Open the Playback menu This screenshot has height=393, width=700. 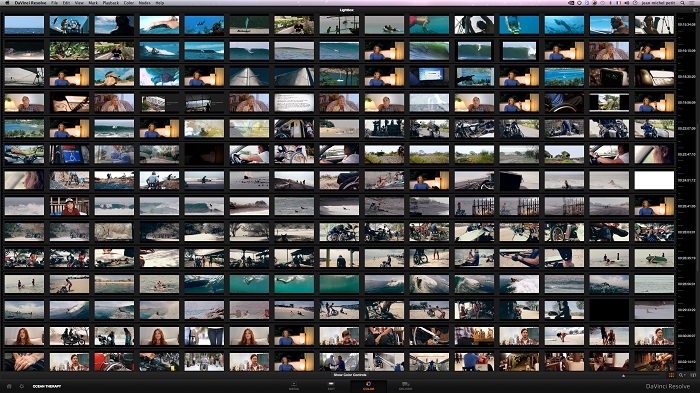coord(111,3)
